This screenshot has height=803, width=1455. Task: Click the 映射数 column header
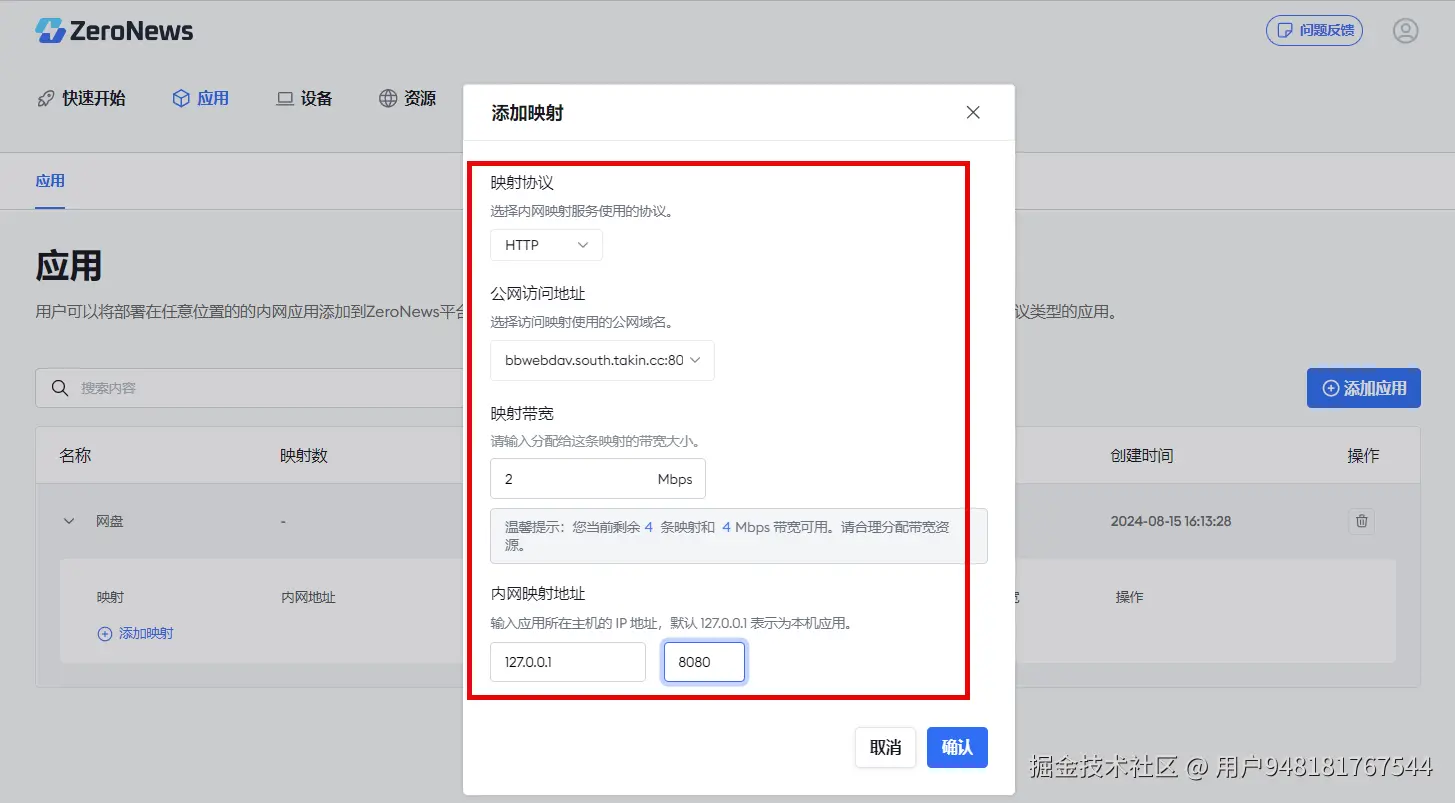click(304, 455)
